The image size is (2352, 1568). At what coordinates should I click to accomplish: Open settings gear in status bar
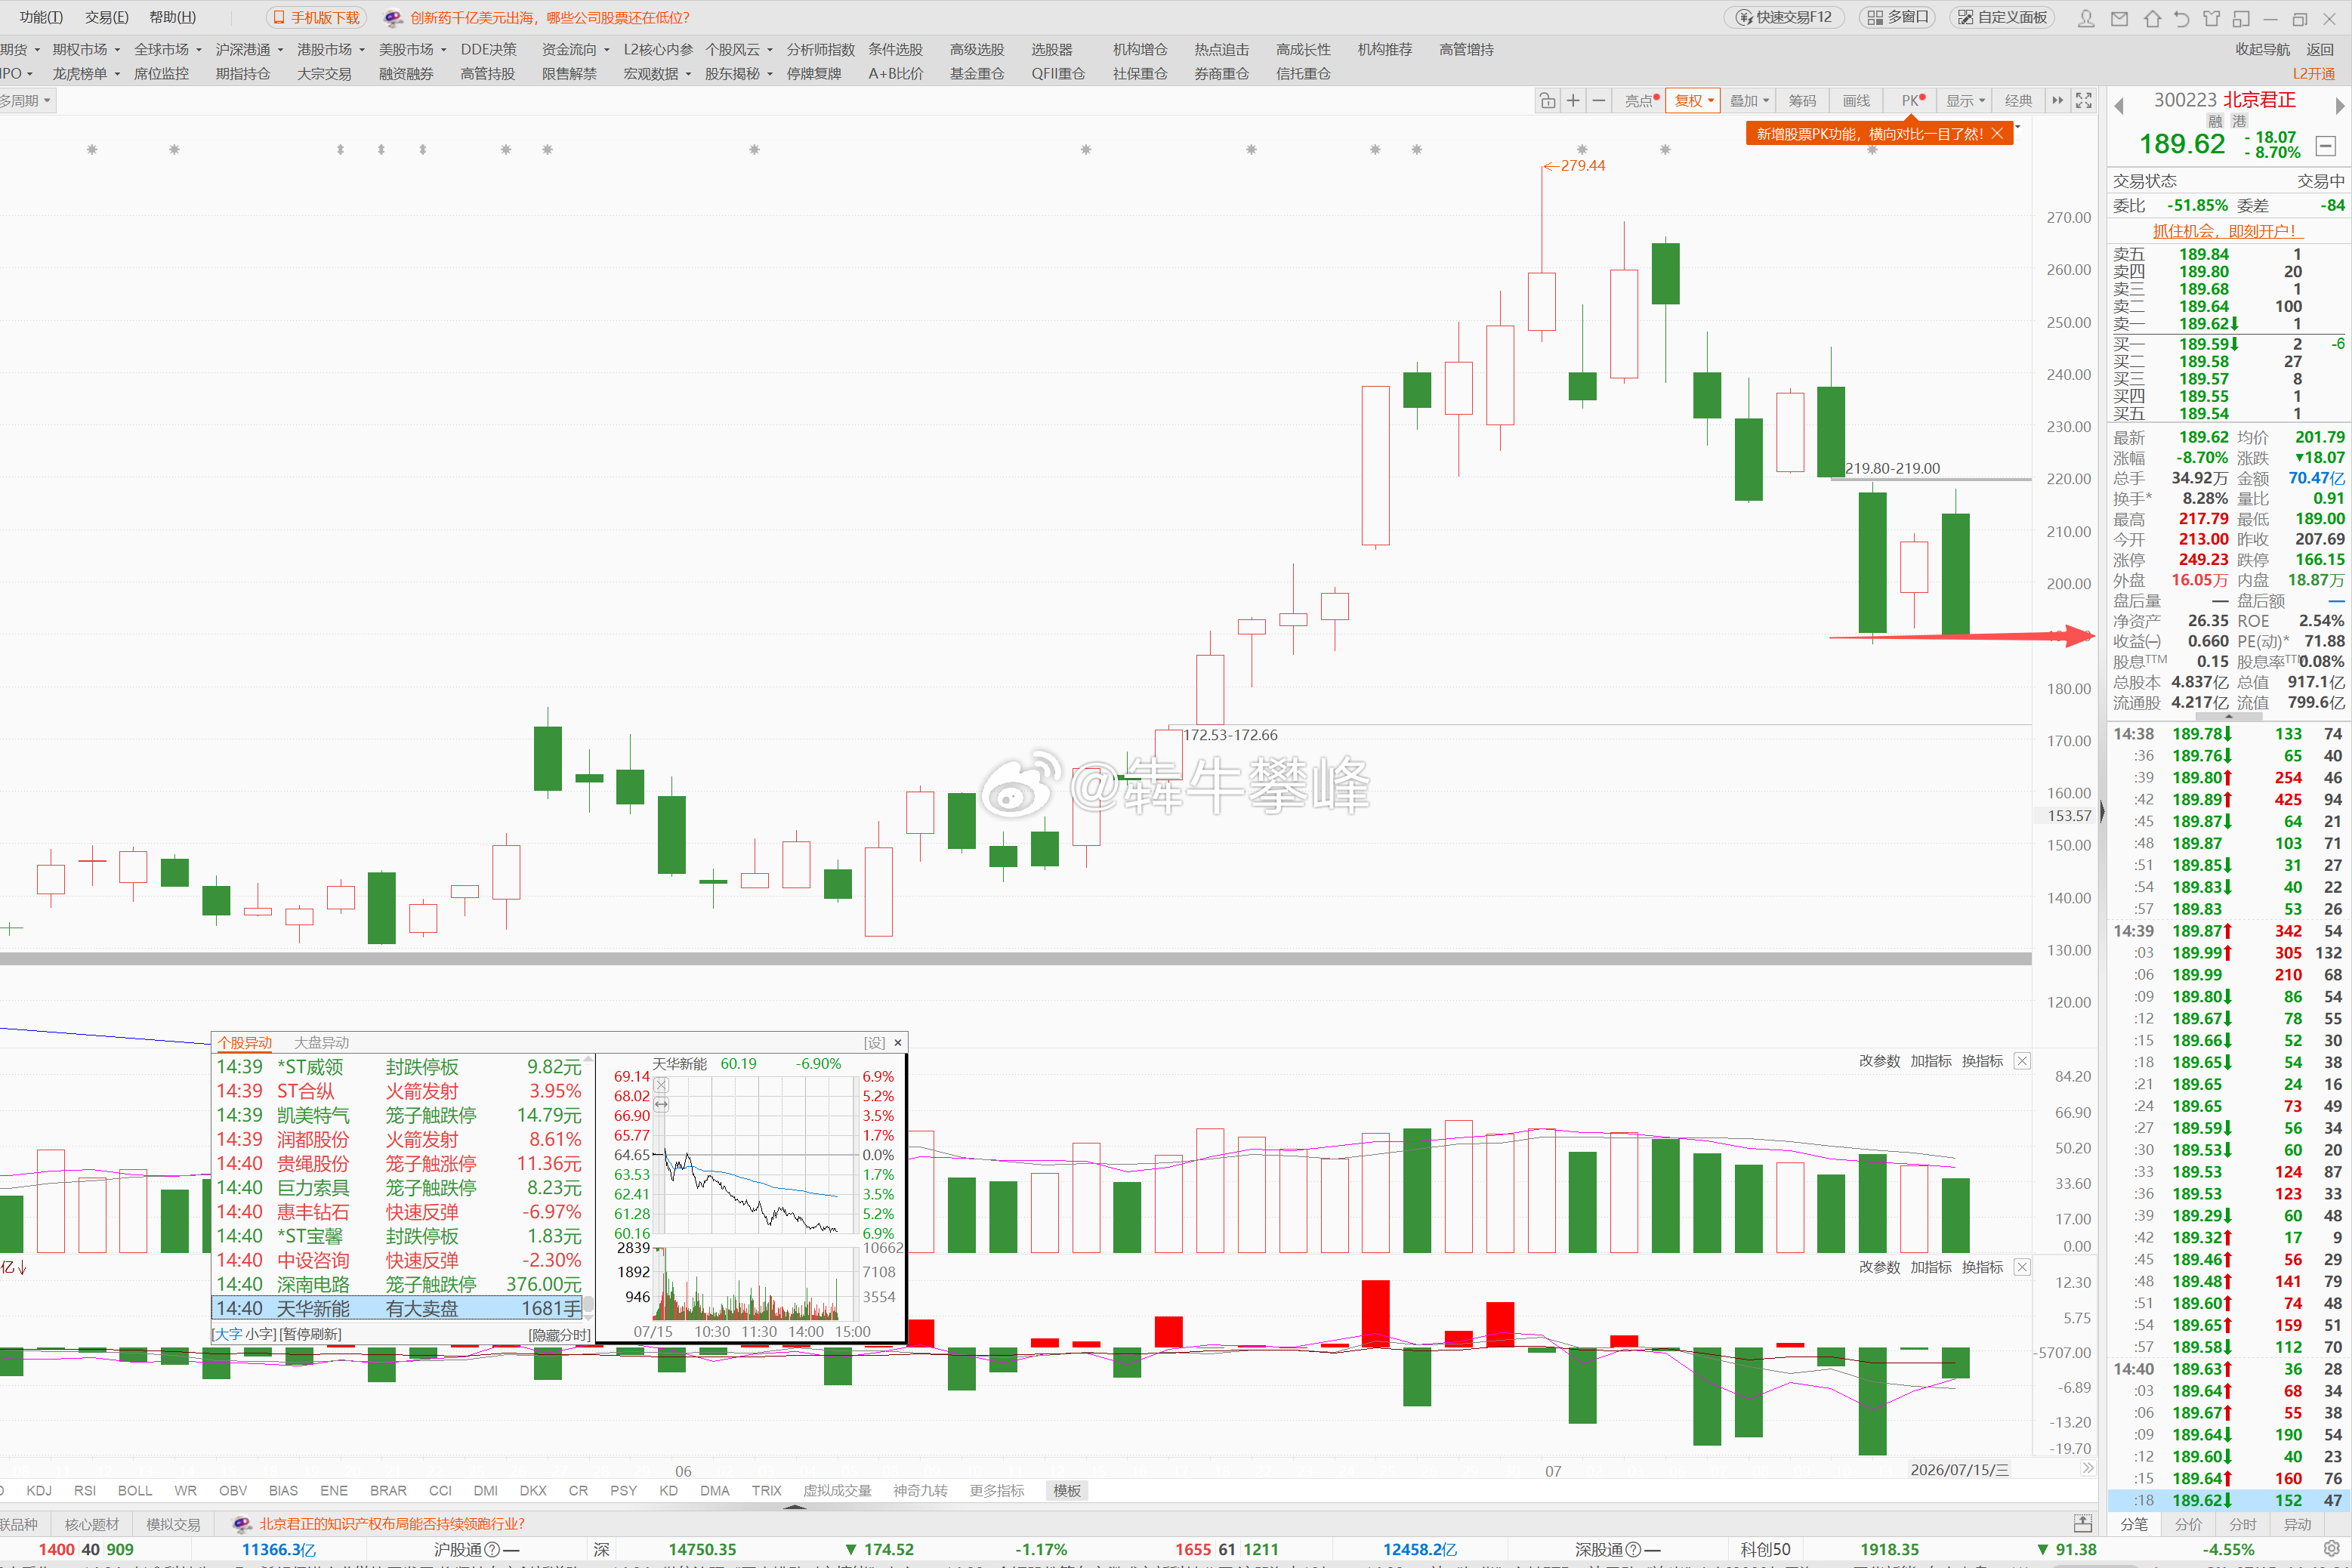(x=2331, y=1549)
